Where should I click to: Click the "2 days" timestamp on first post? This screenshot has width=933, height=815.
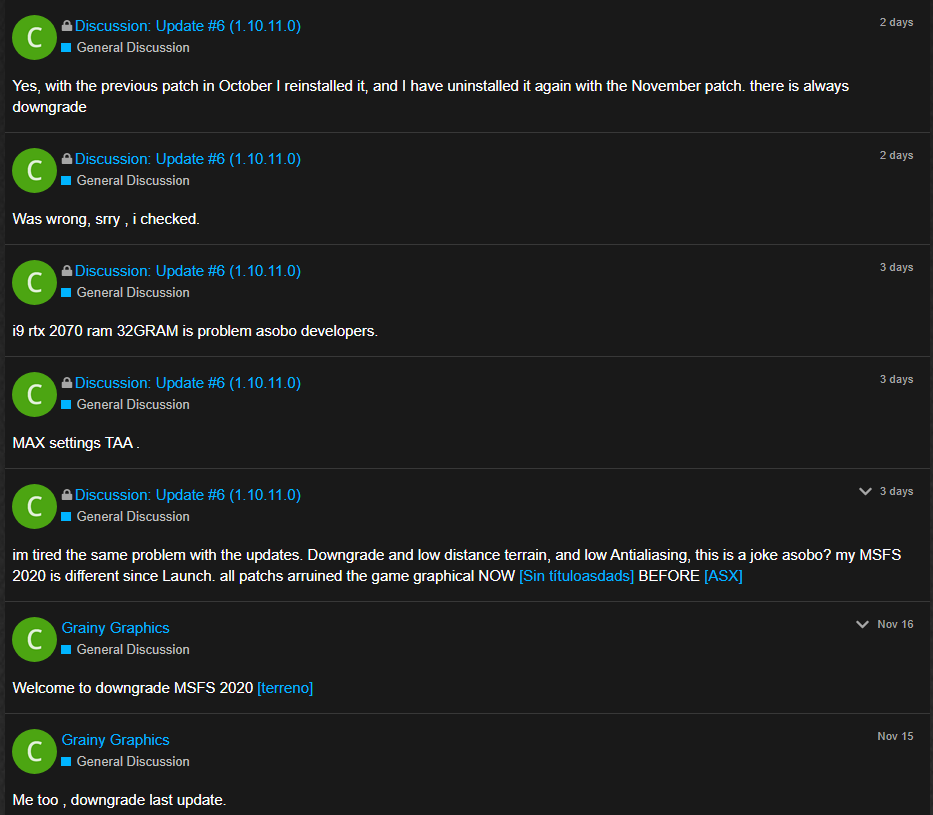[x=896, y=22]
